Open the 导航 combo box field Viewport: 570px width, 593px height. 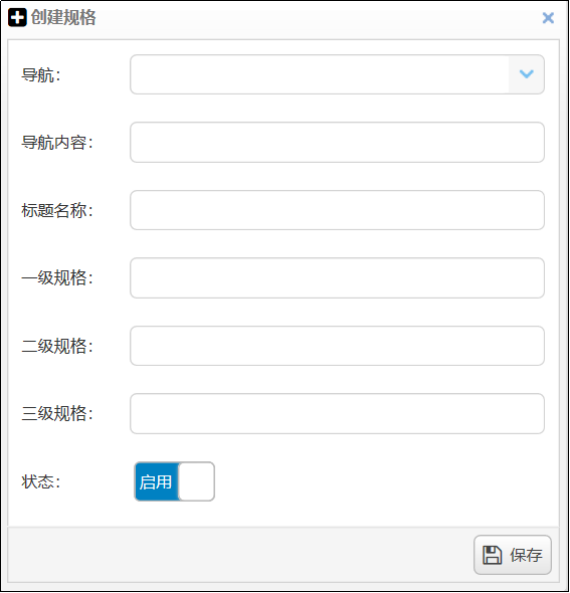337,74
